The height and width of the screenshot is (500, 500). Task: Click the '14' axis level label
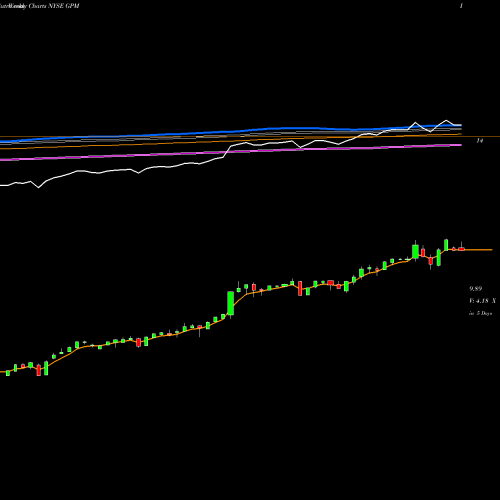pos(479,141)
